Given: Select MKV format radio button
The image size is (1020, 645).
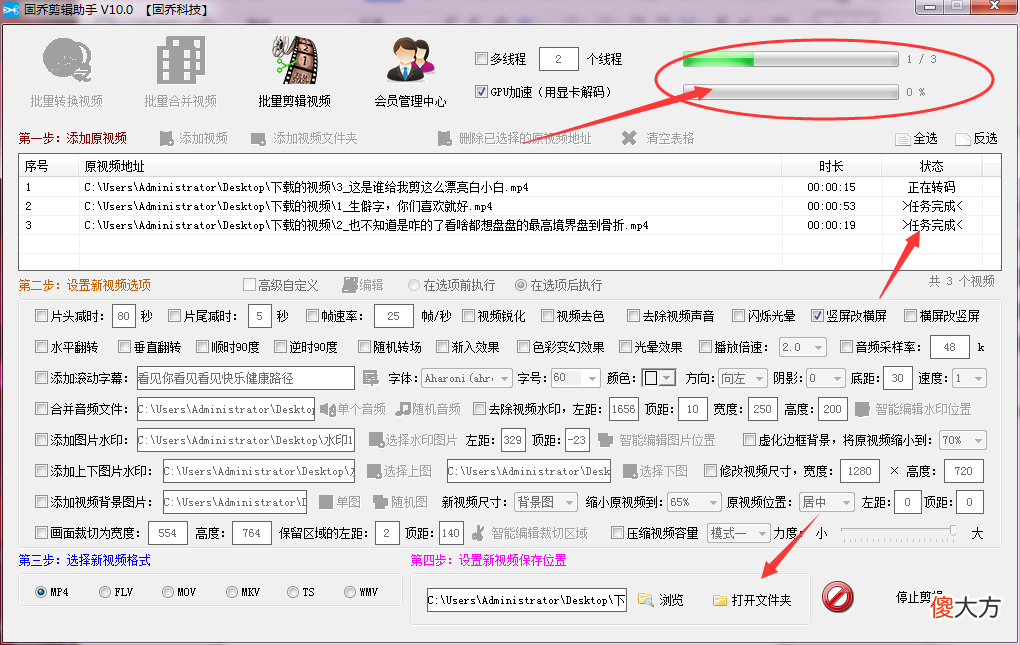Looking at the screenshot, I should coord(232,592).
